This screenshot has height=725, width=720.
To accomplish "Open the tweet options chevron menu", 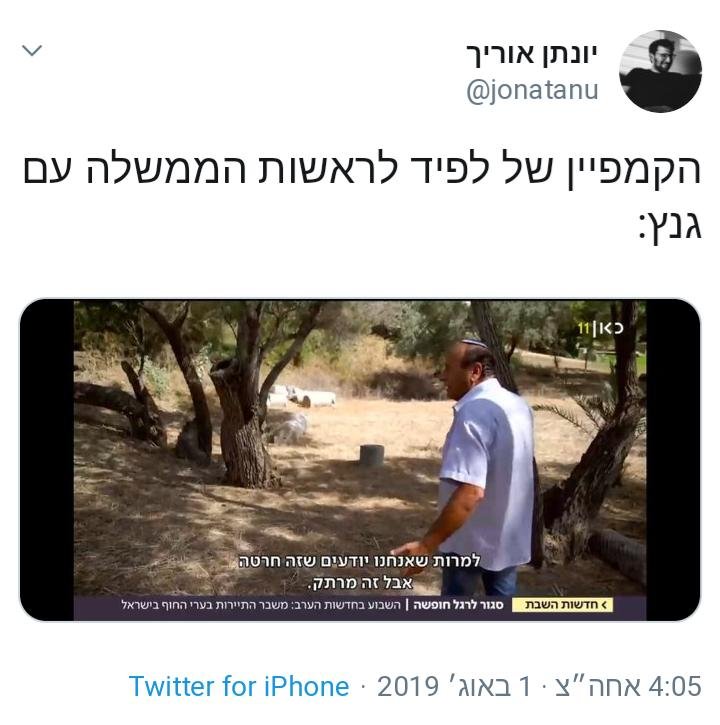I will tap(32, 50).
